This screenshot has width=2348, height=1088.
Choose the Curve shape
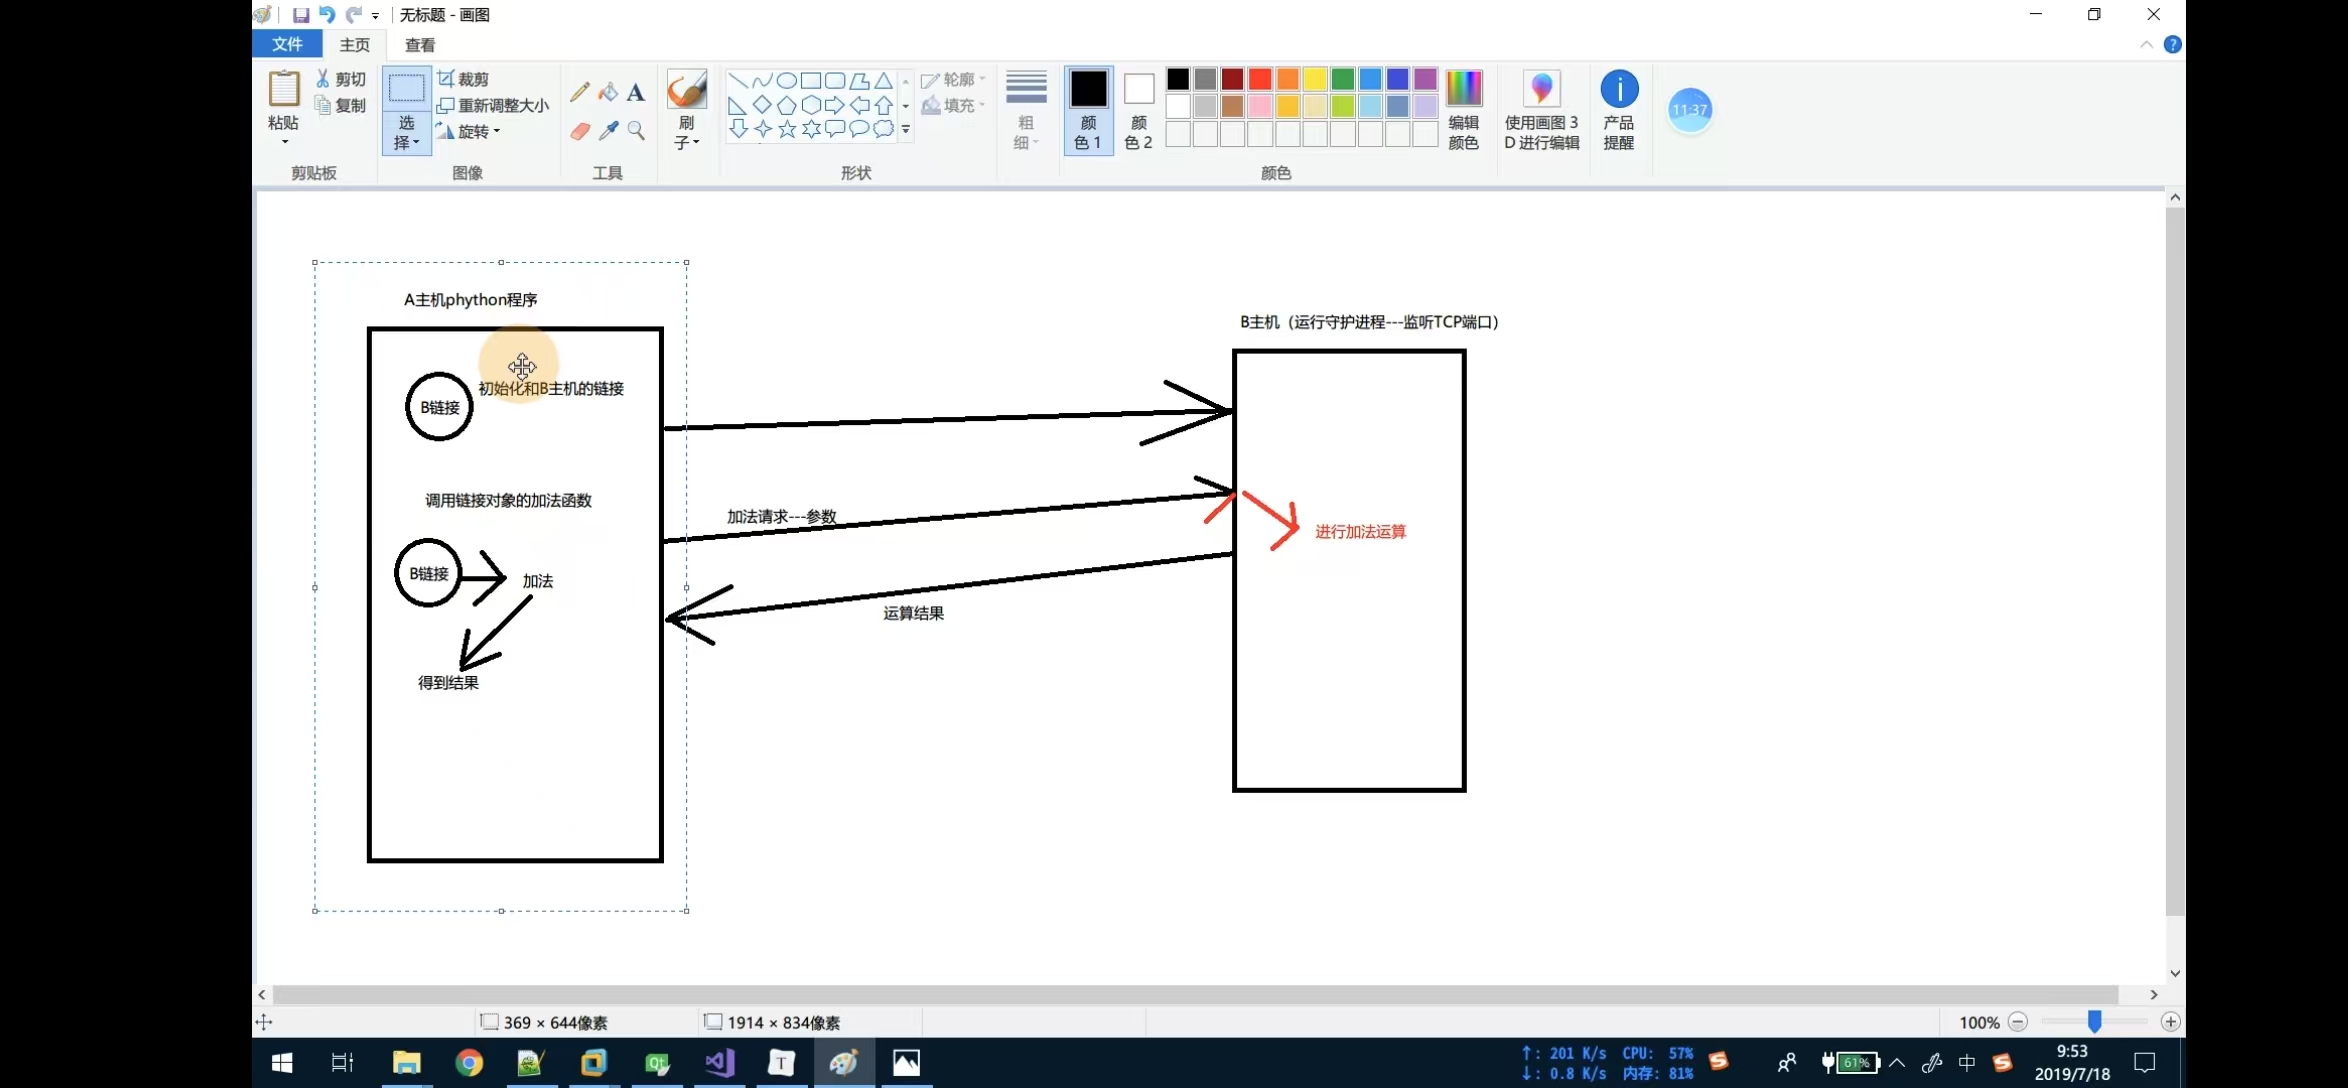pos(762,81)
